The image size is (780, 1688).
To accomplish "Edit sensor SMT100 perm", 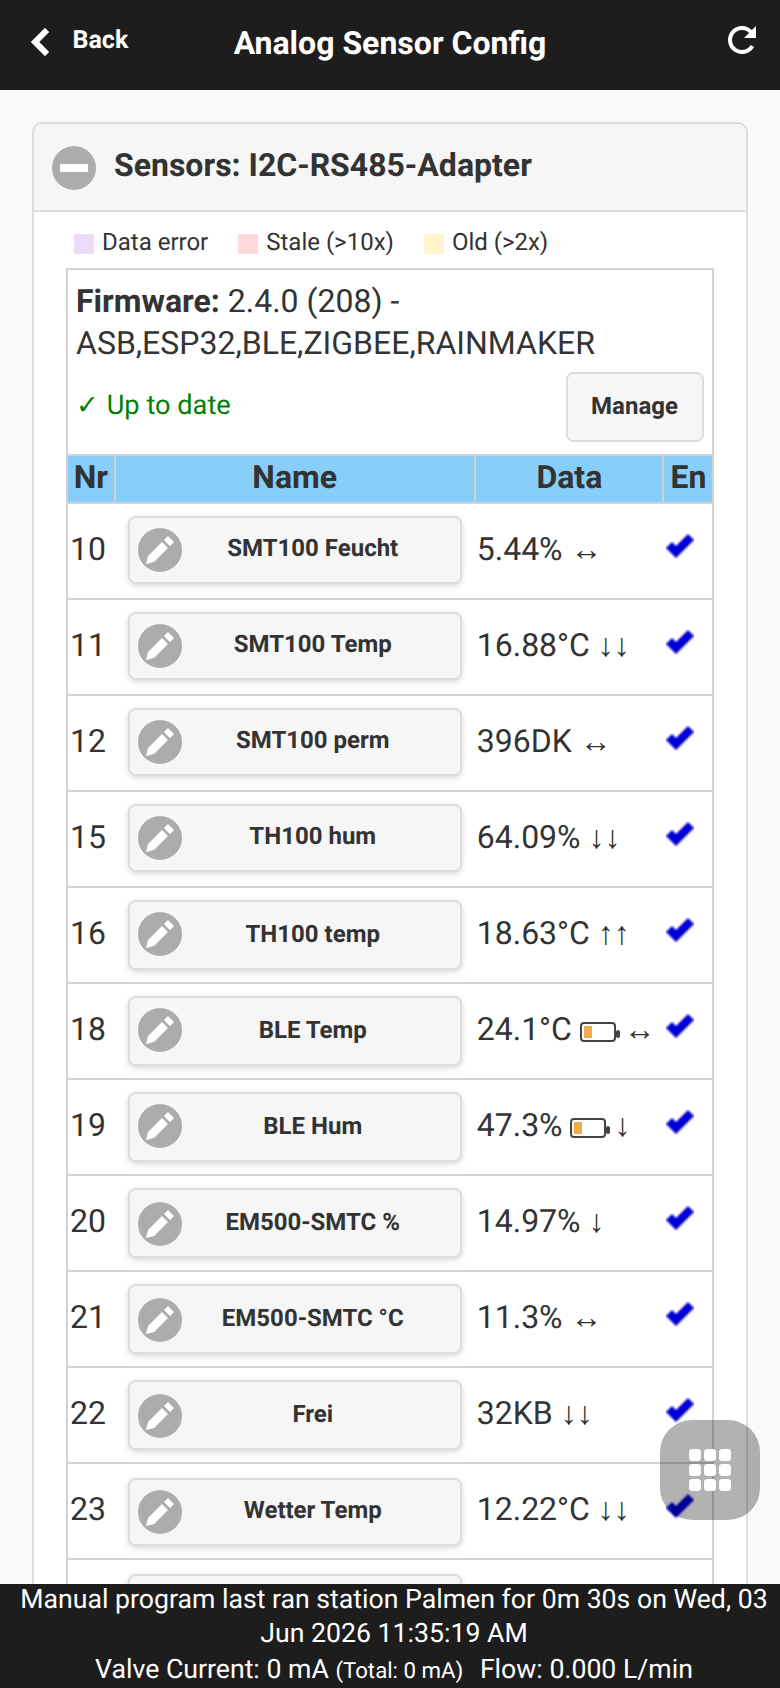I will click(294, 741).
